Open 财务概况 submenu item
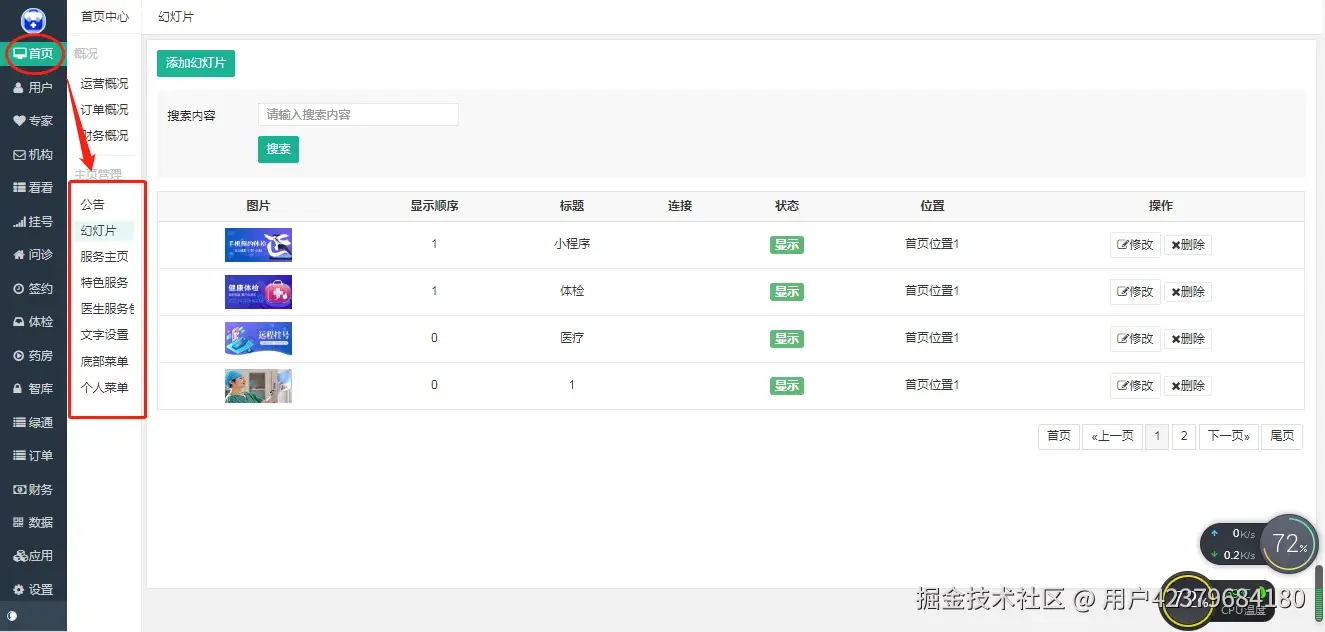The image size is (1325, 632). [x=104, y=136]
